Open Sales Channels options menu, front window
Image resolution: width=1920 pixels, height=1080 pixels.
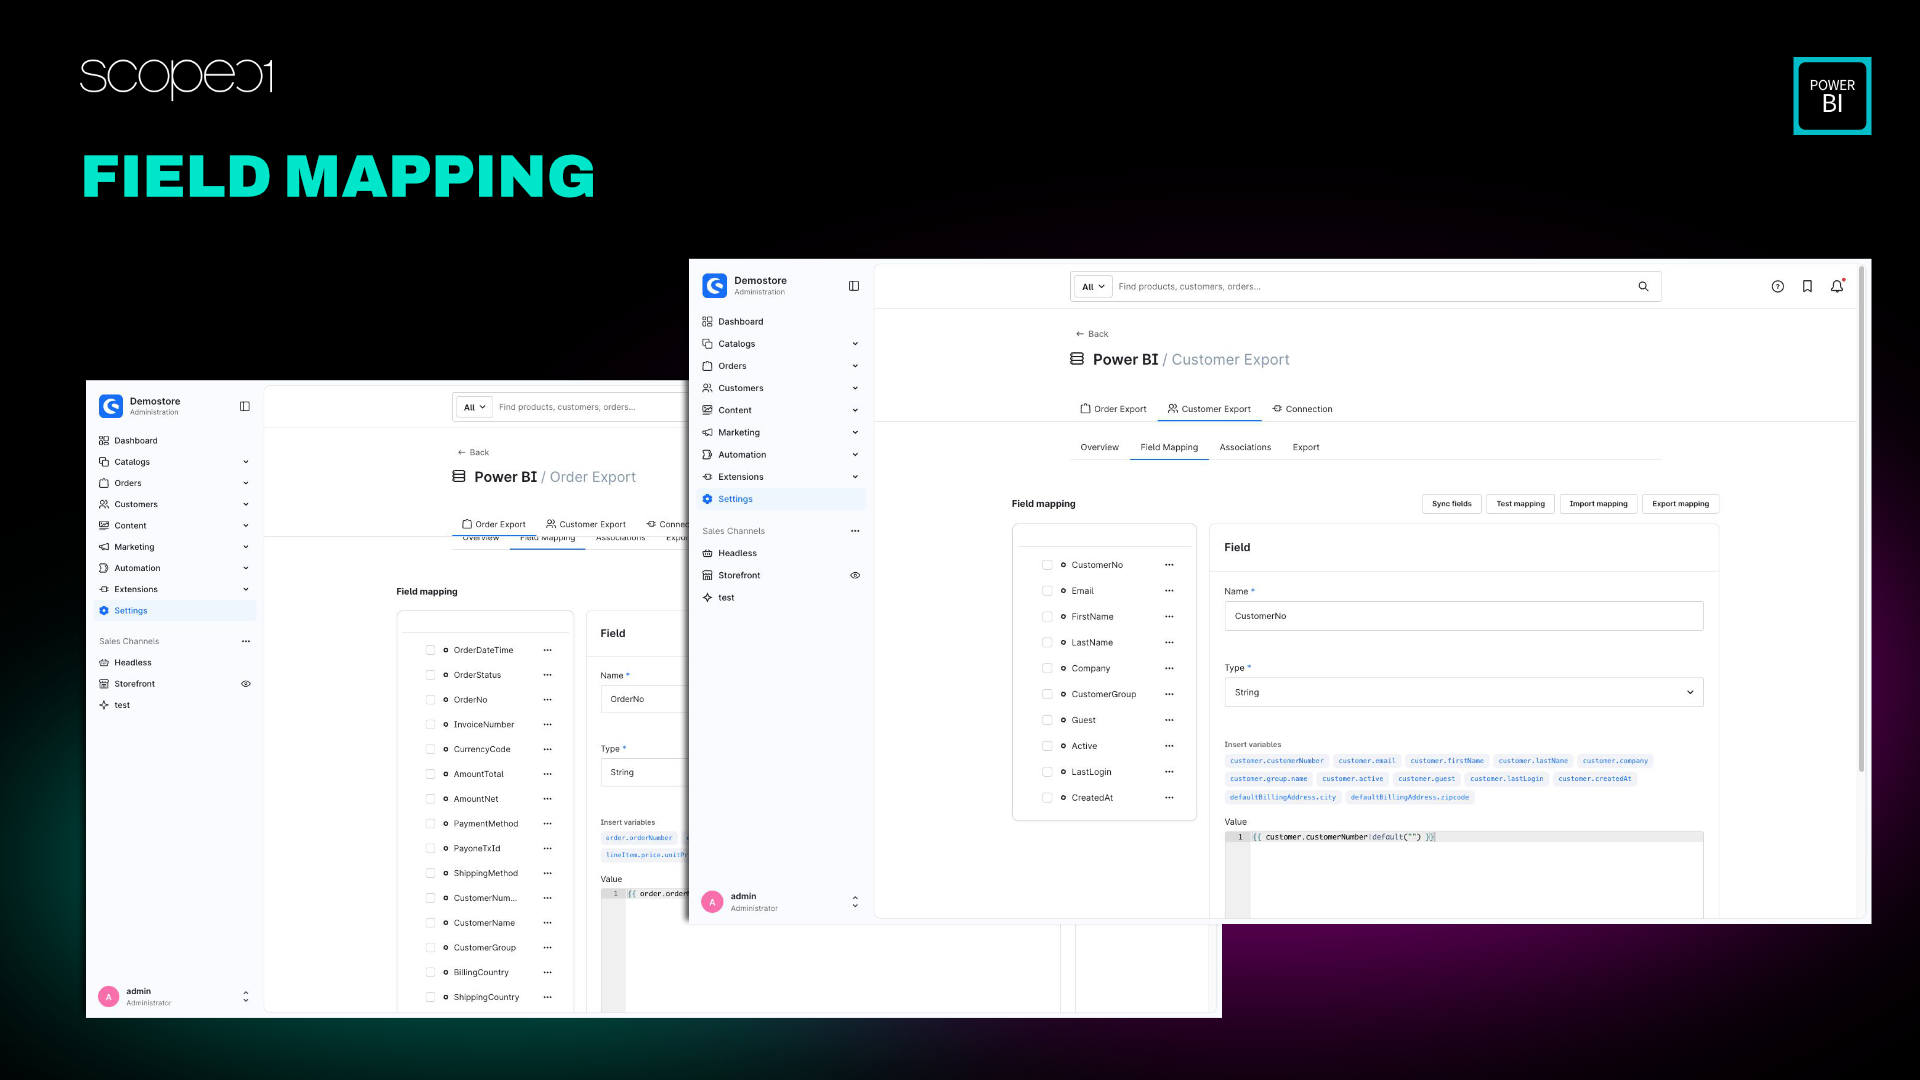[855, 531]
